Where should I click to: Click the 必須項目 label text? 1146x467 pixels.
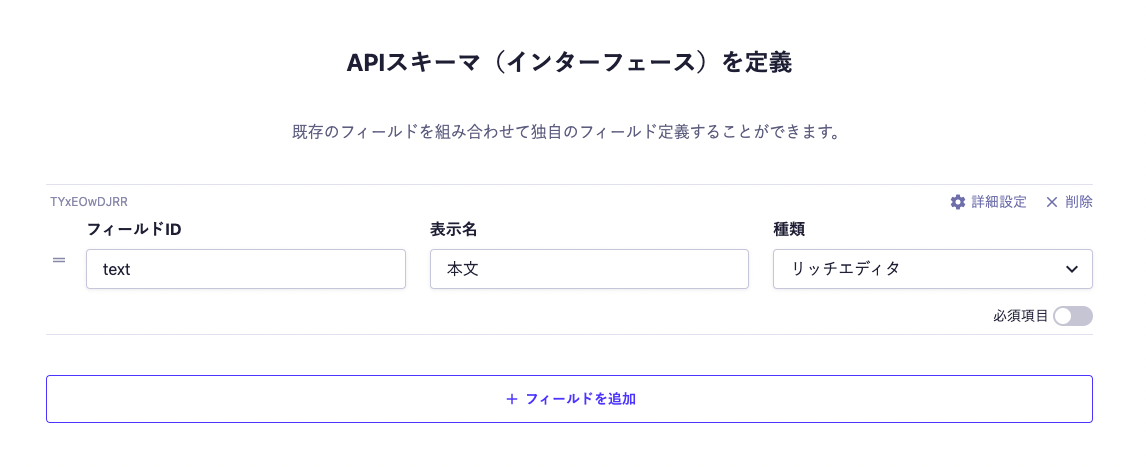pyautogui.click(x=1020, y=316)
